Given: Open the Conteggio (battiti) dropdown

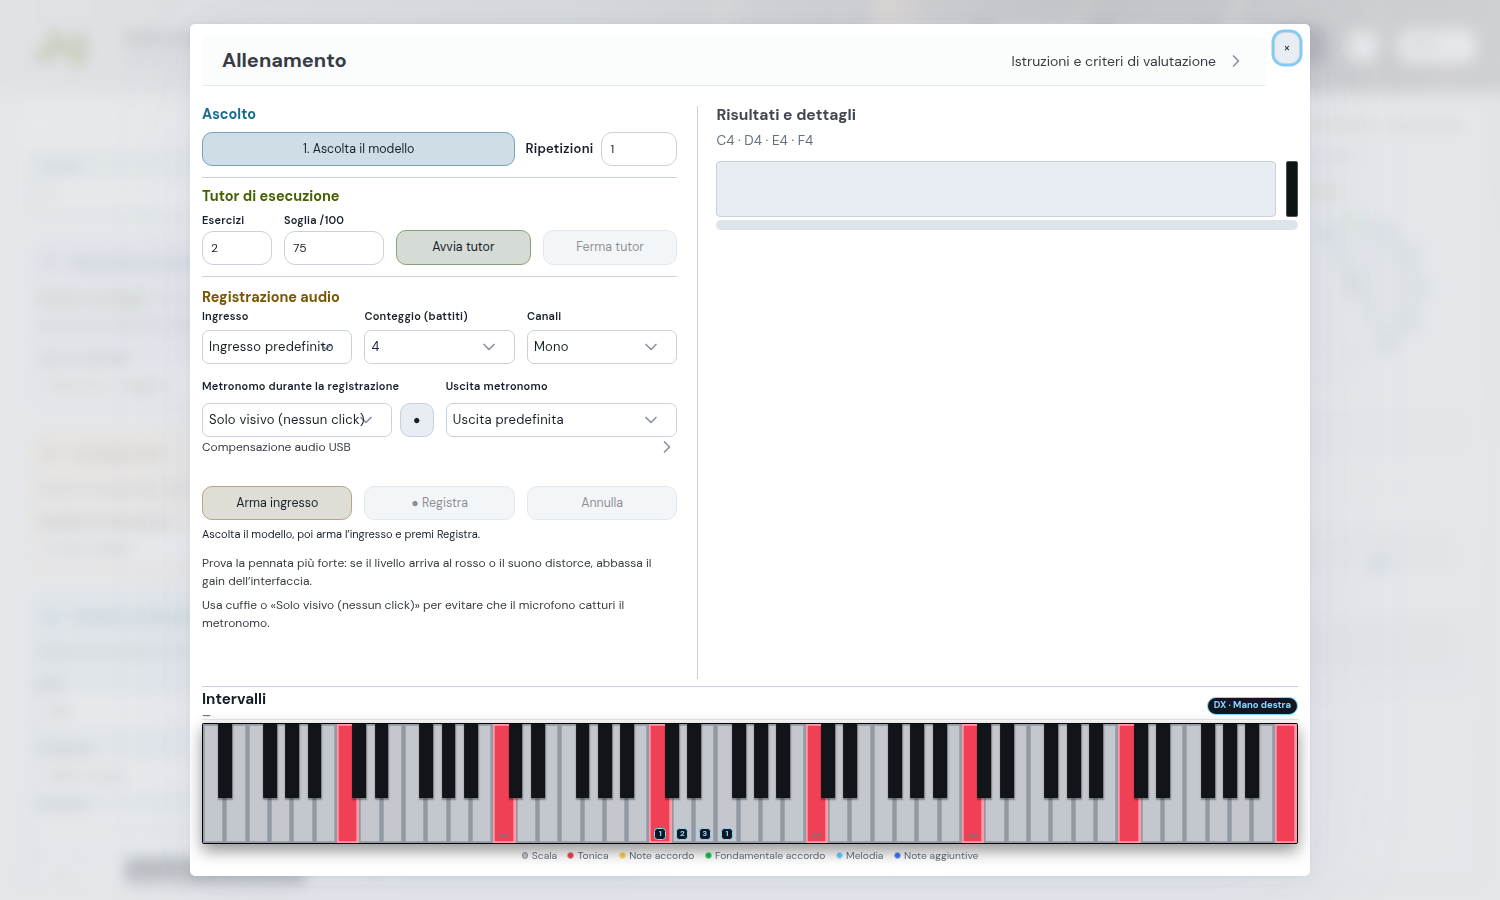Looking at the screenshot, I should click(x=439, y=347).
